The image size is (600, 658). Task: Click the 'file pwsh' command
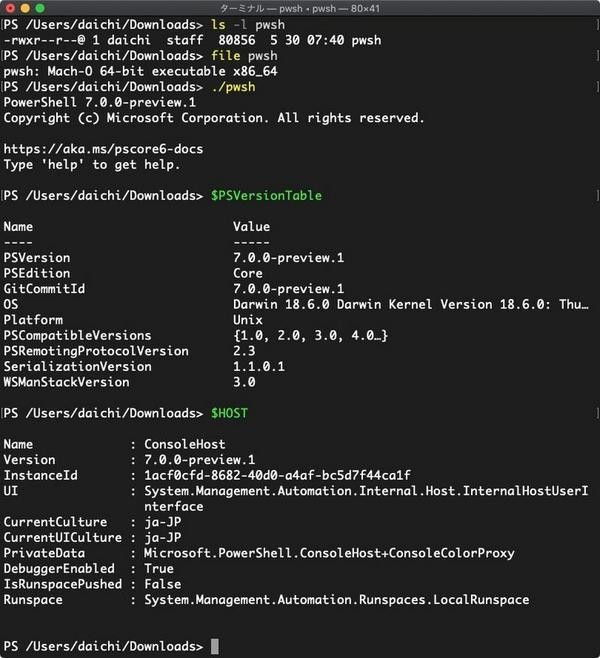click(244, 56)
